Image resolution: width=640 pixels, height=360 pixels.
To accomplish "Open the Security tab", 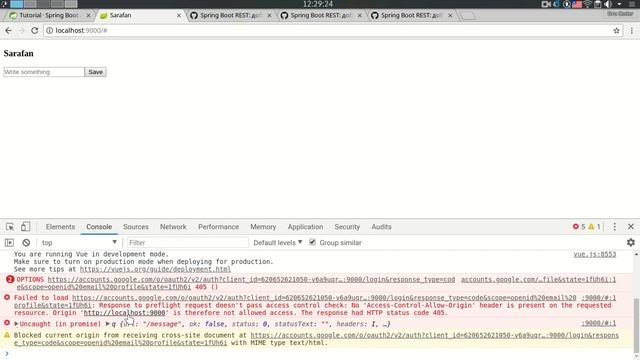I will coord(347,227).
